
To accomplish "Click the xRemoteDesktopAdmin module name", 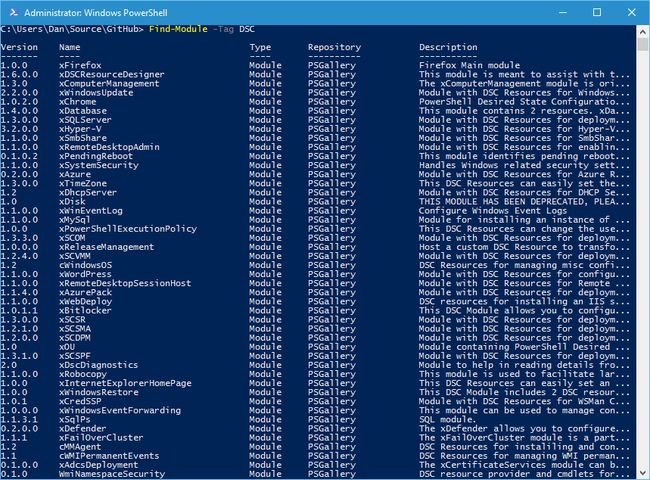I will tap(109, 147).
